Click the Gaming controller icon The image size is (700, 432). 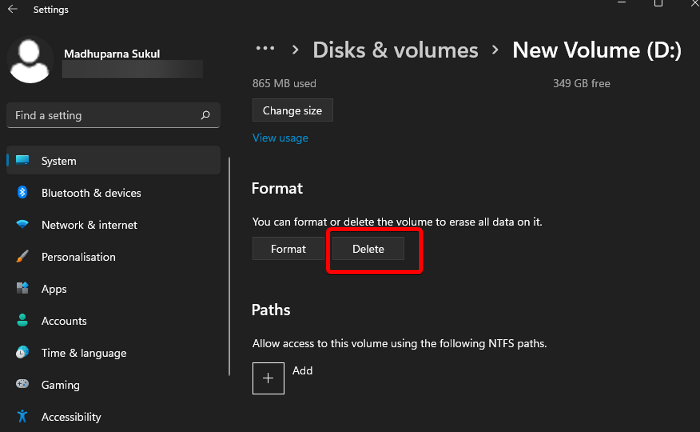tap(21, 385)
